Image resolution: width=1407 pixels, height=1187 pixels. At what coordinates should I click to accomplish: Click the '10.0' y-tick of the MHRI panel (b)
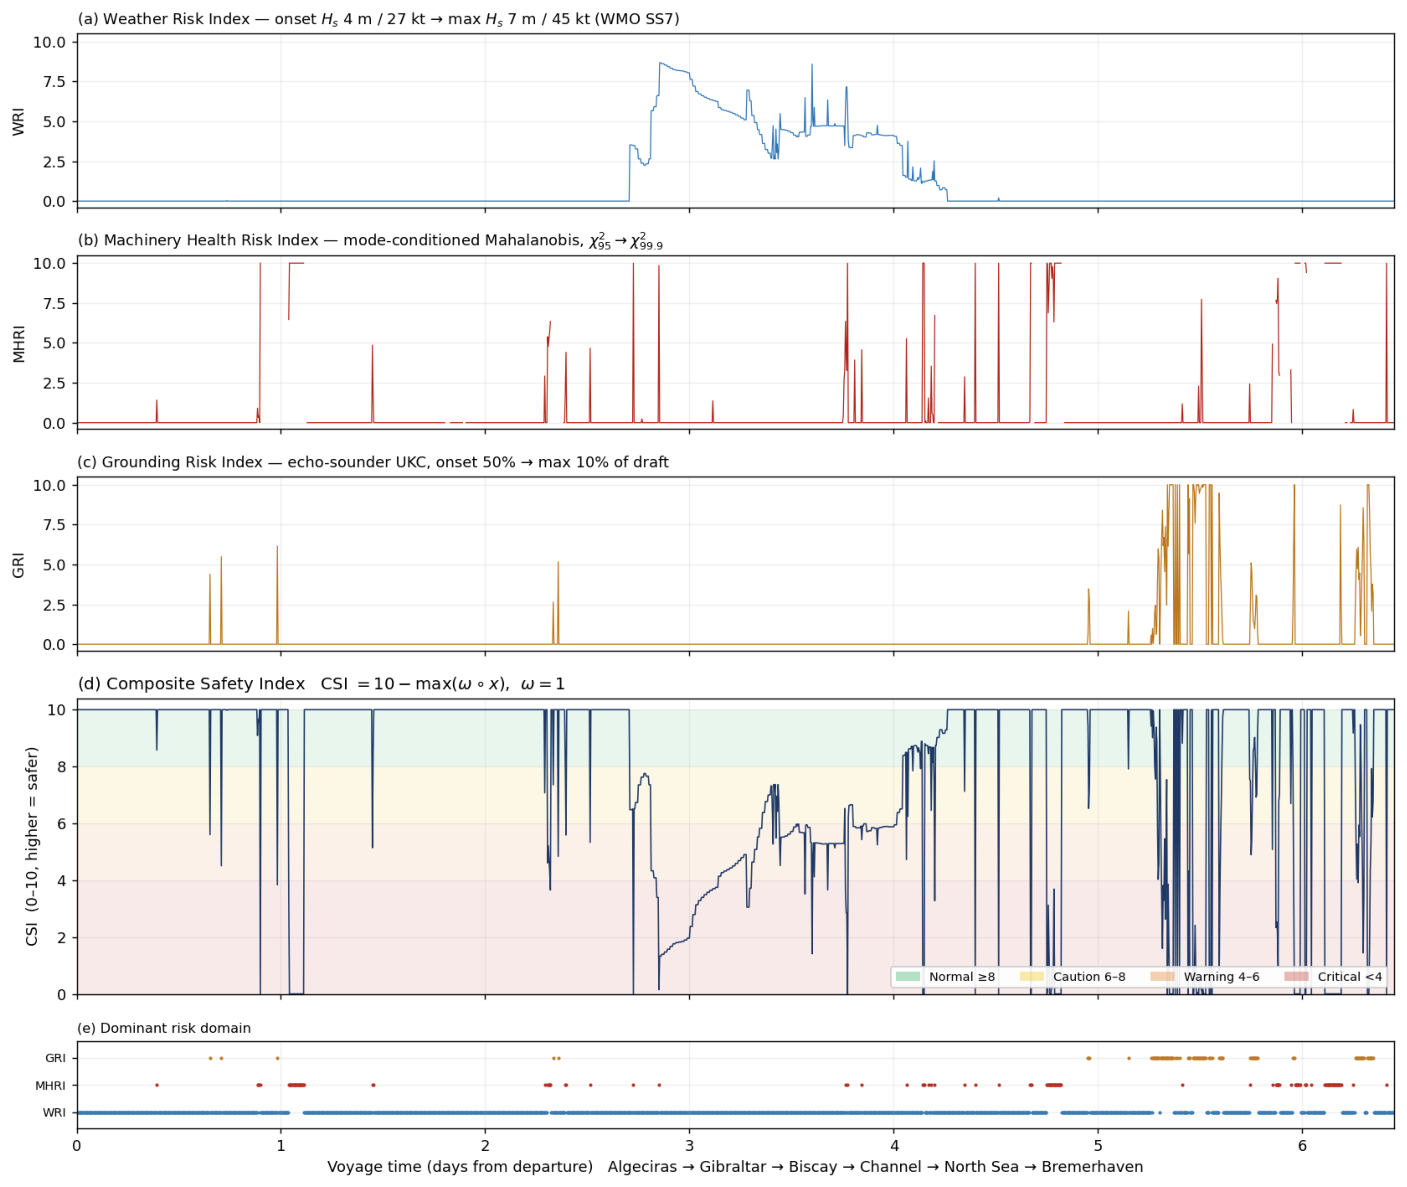[50, 264]
